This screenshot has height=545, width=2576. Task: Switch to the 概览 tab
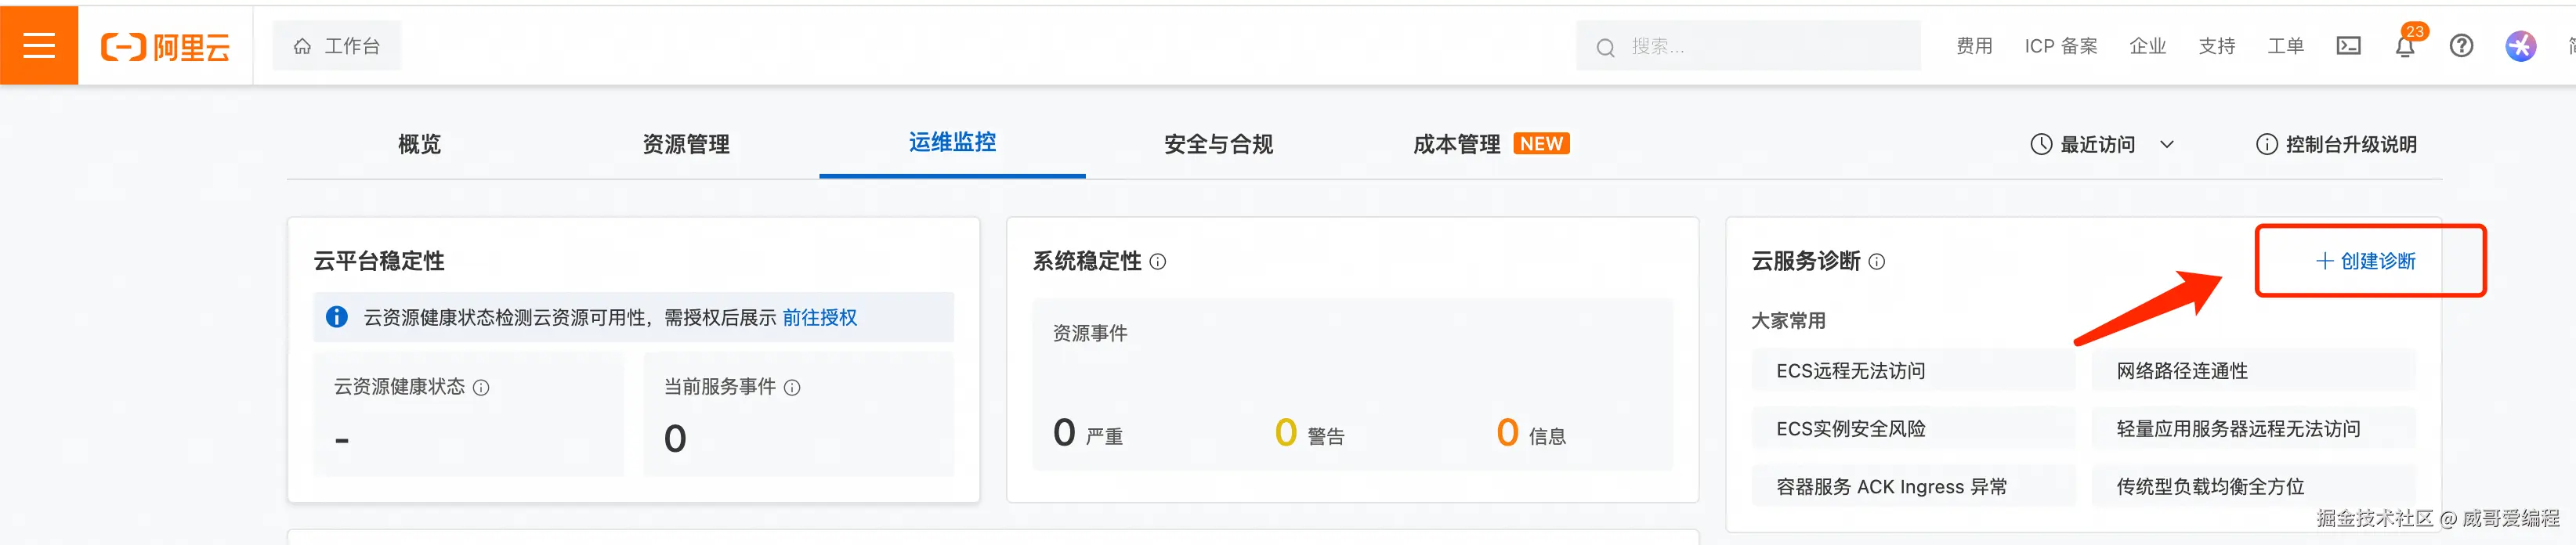pos(419,145)
